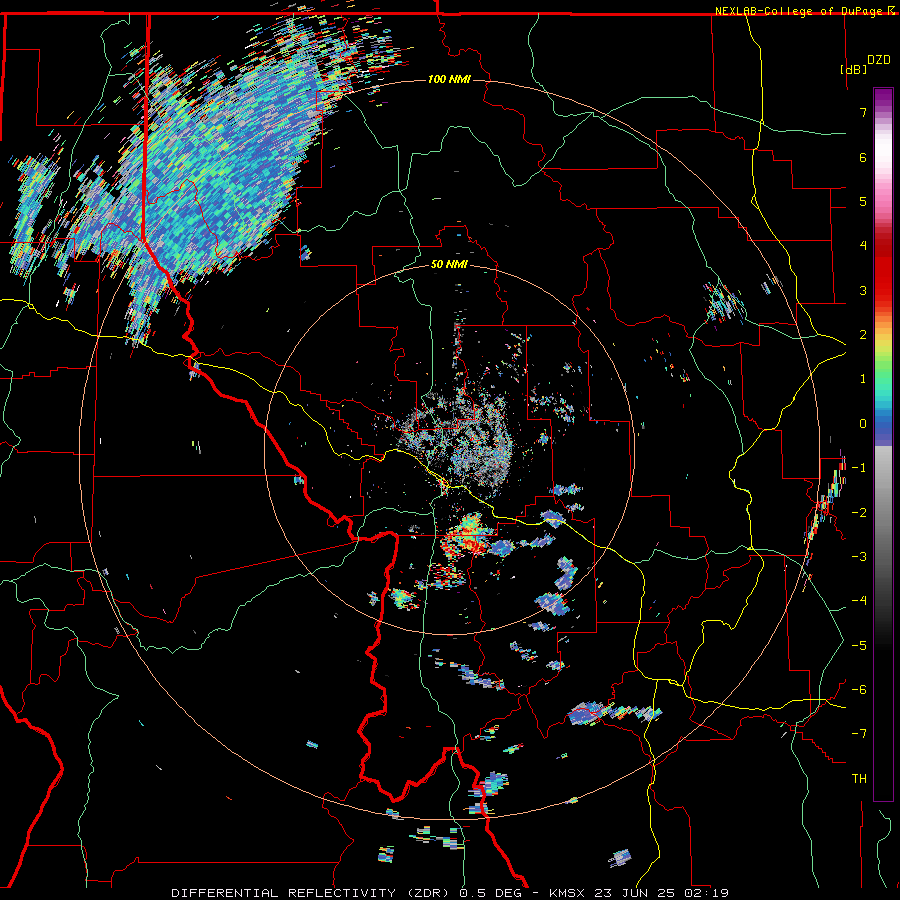
Task: Click the 5 value on the color scale
Action: tap(863, 201)
